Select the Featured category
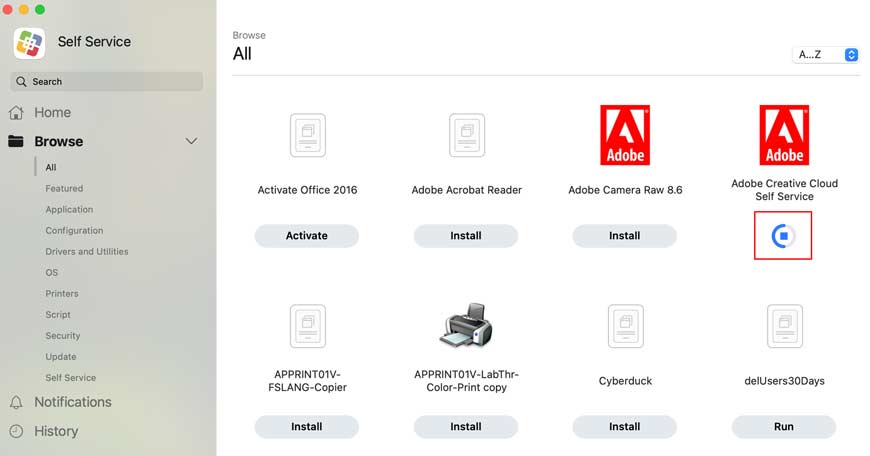The image size is (870, 456). coord(64,189)
